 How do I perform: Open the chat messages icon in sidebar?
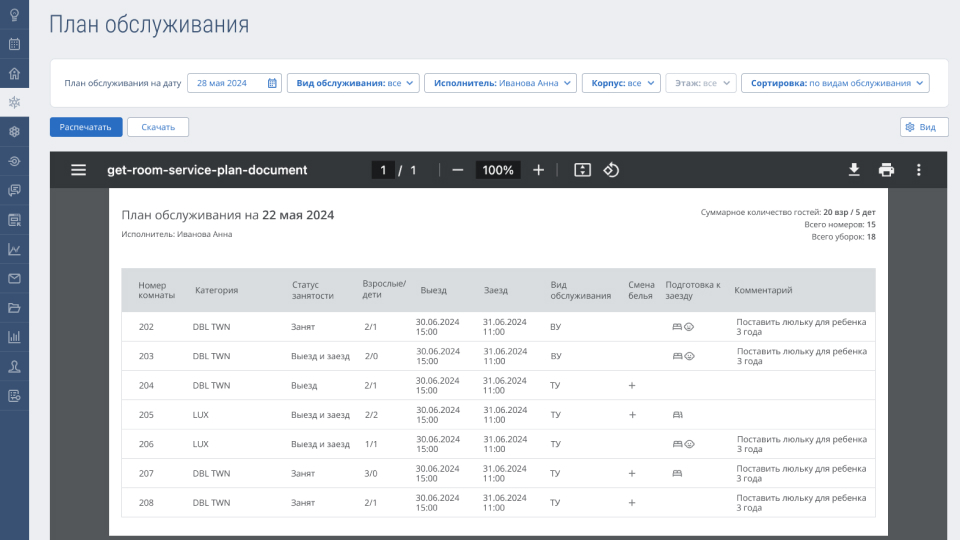tap(14, 190)
